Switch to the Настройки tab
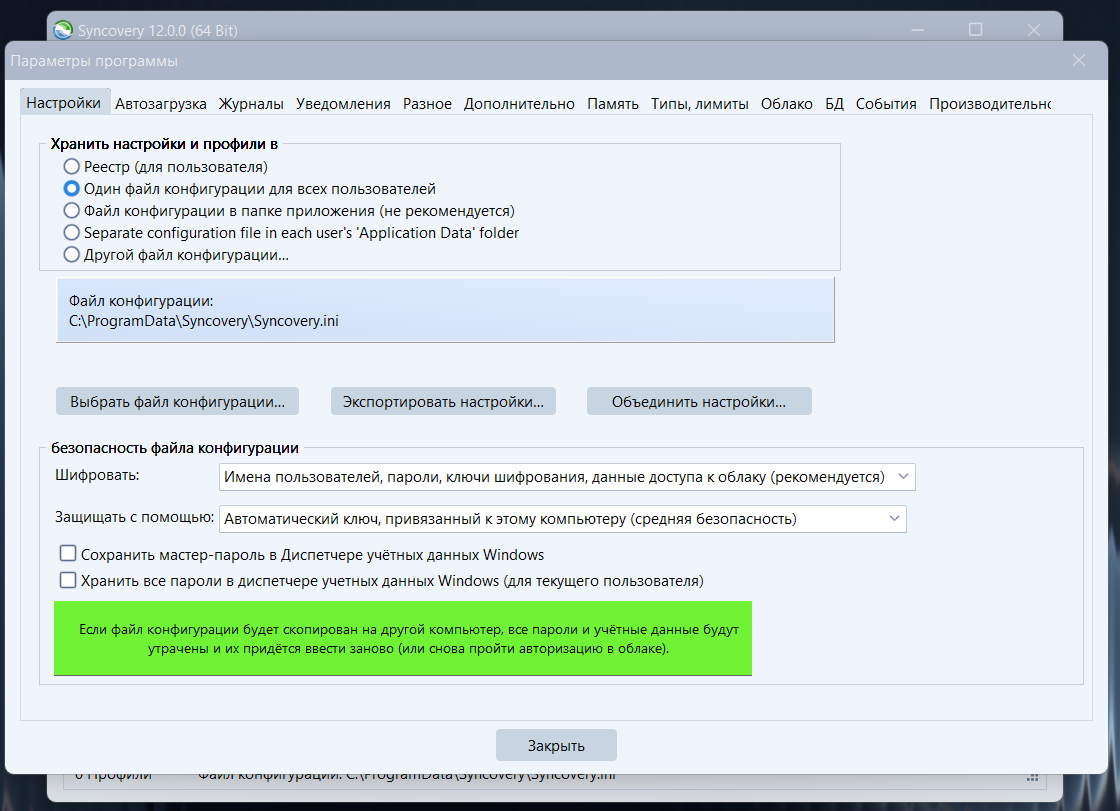The image size is (1120, 811). click(x=64, y=103)
